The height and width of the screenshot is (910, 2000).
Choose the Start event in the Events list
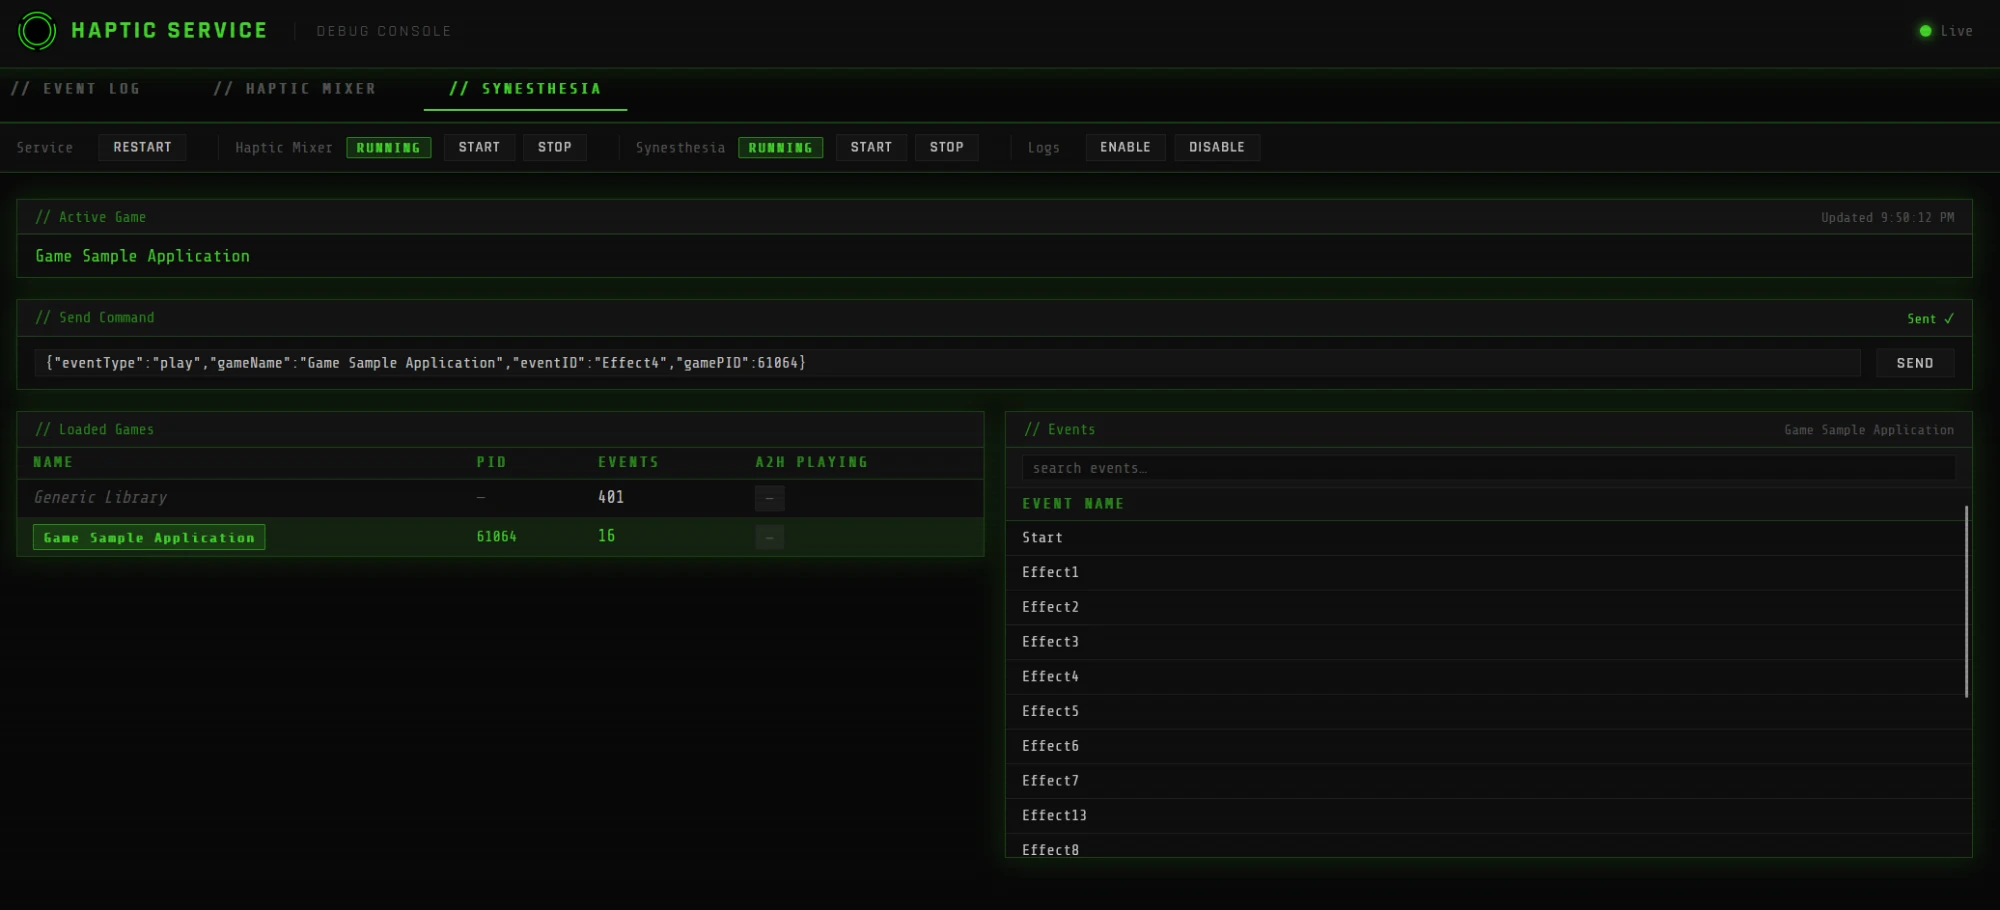coord(1488,538)
